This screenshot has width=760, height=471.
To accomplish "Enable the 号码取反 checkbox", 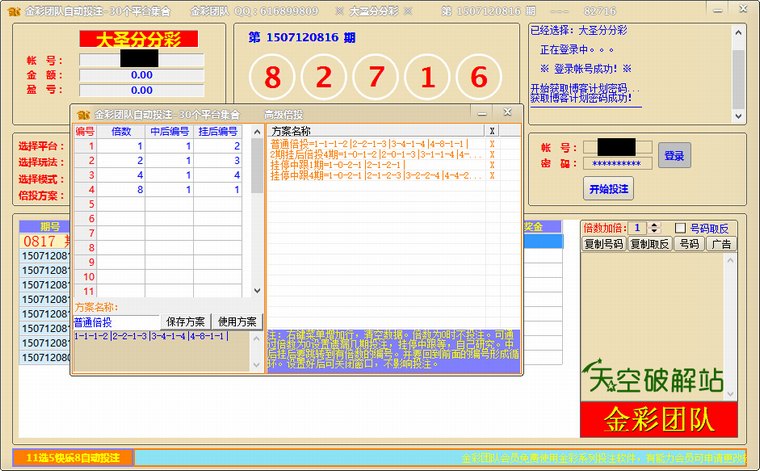I will click(681, 228).
